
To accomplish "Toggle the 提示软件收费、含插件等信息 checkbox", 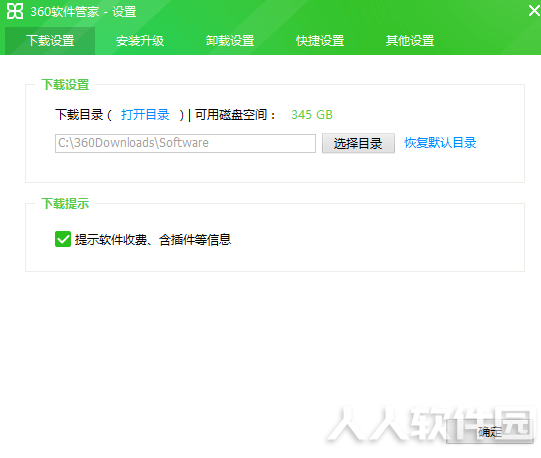I will click(63, 239).
